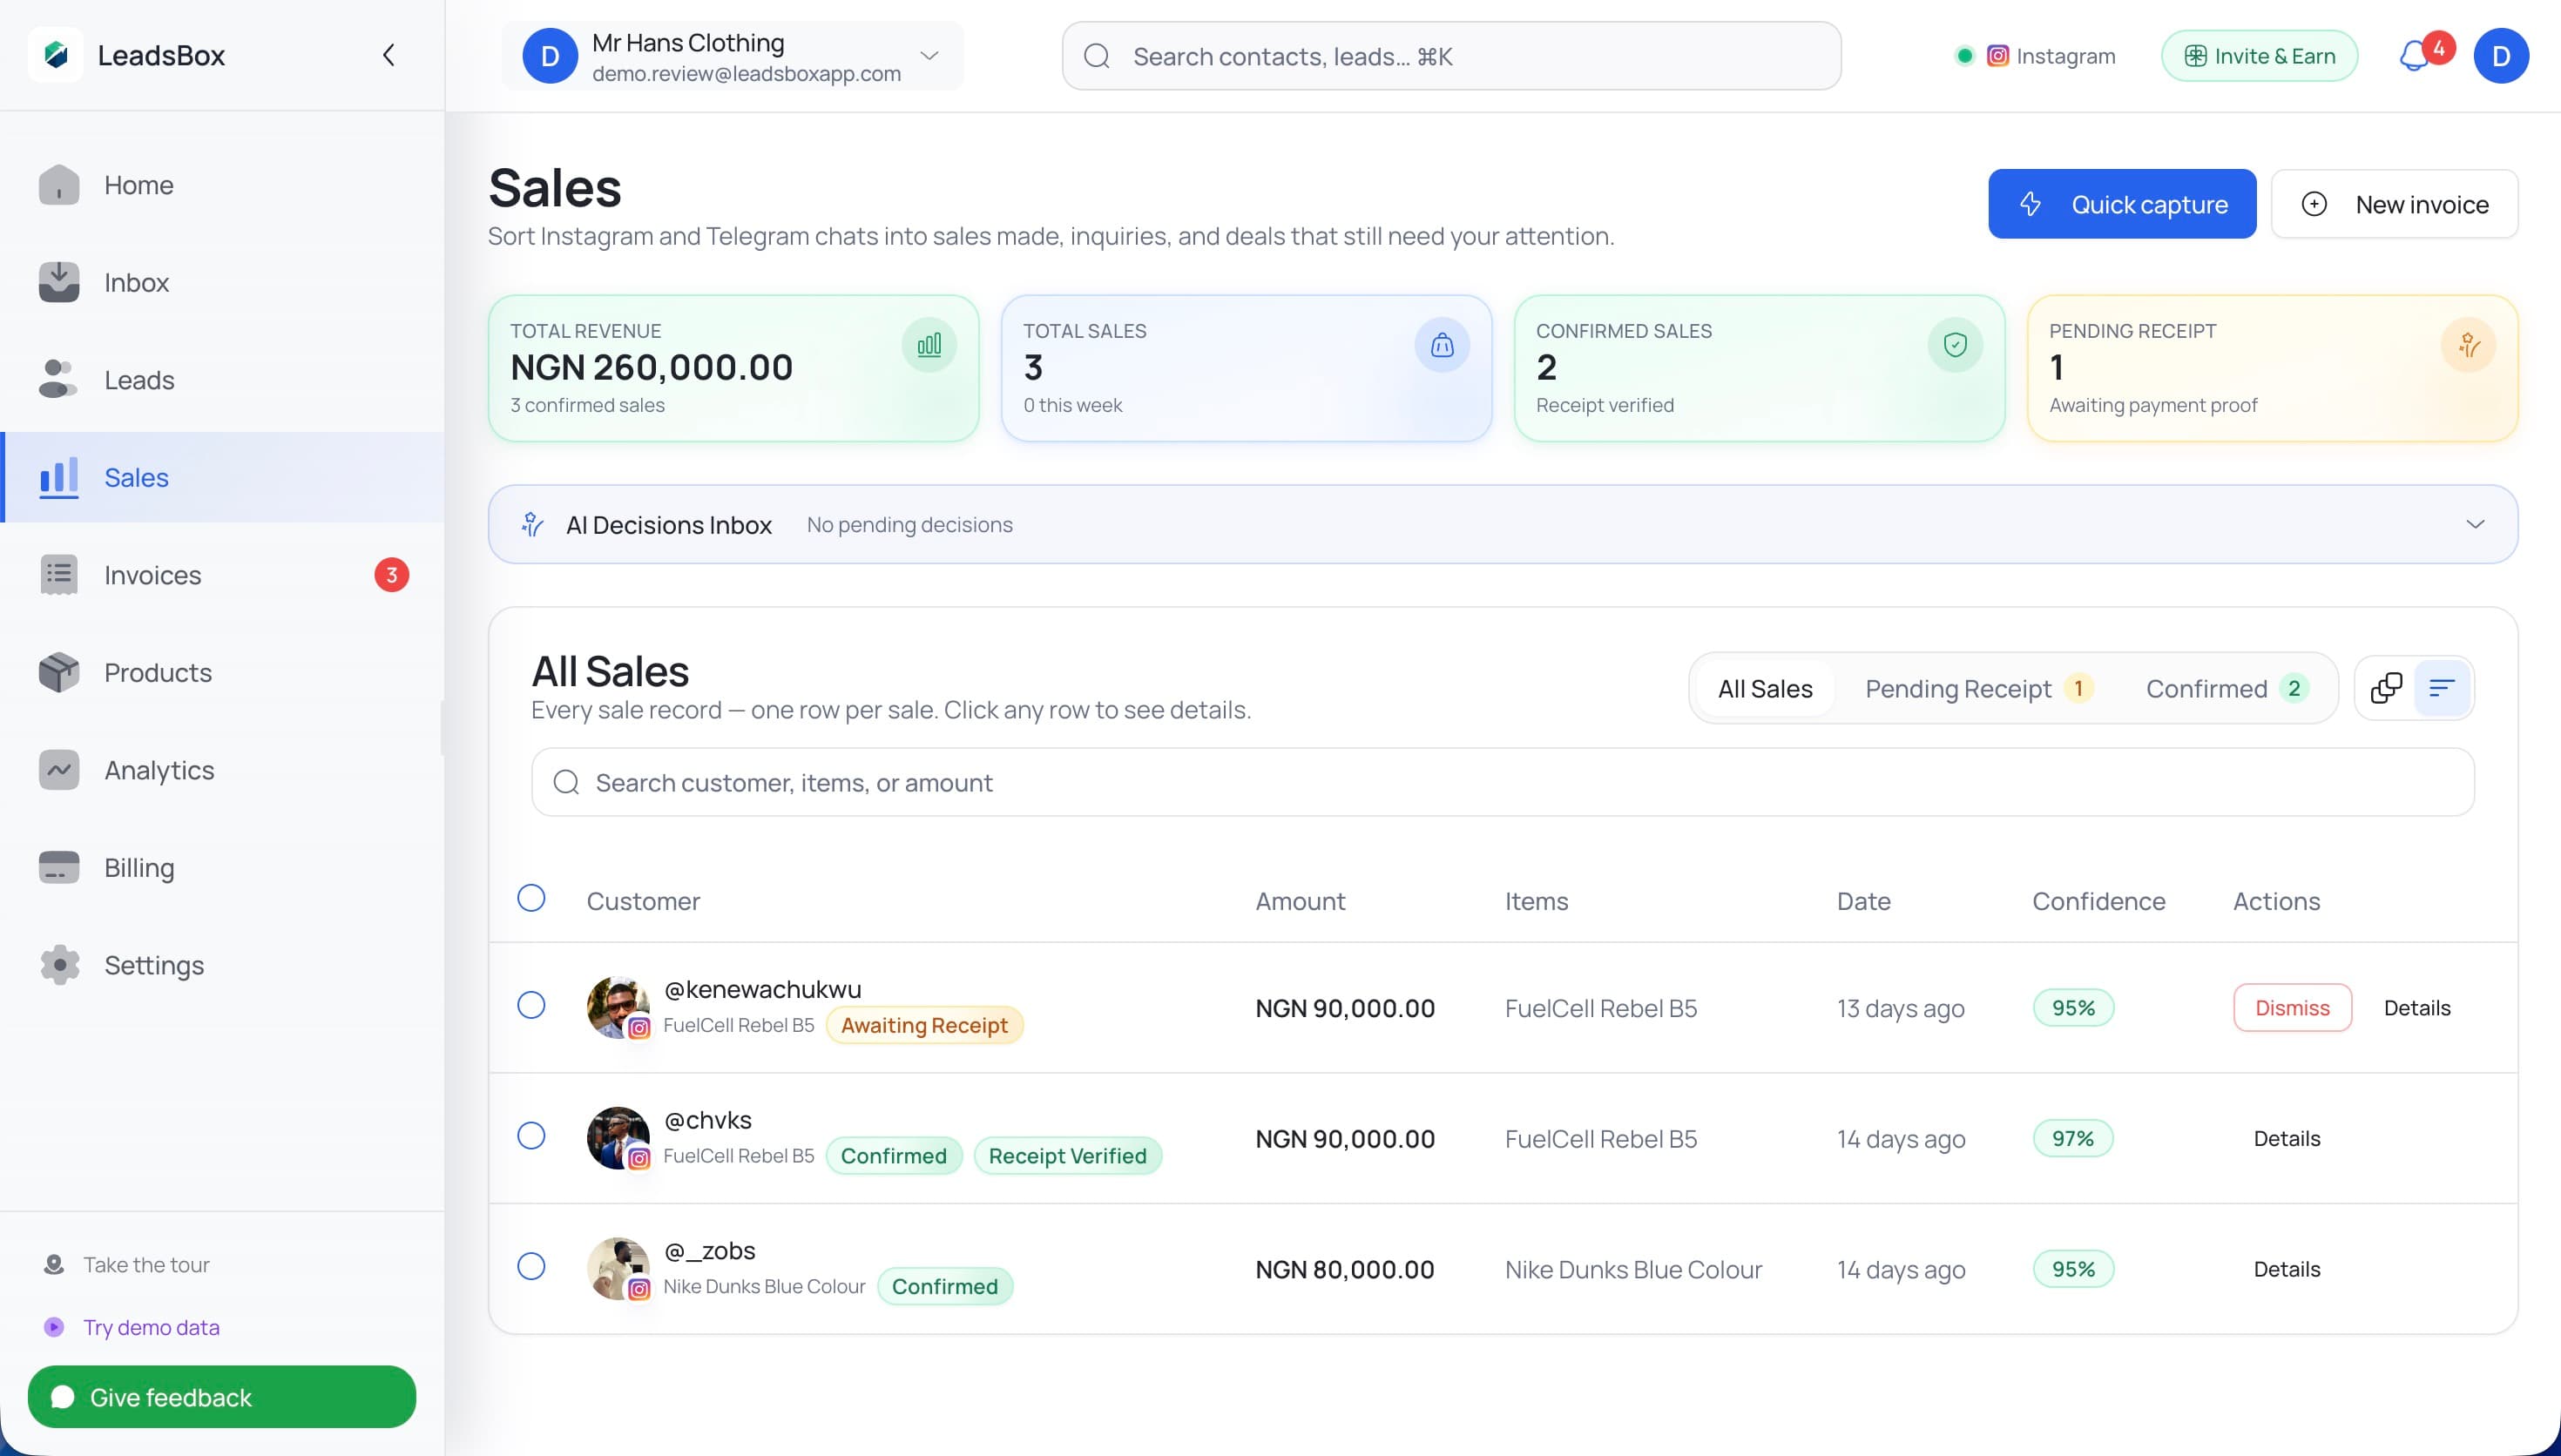The height and width of the screenshot is (1456, 2561).
Task: Open Details for the @_zobs sale
Action: point(2286,1270)
